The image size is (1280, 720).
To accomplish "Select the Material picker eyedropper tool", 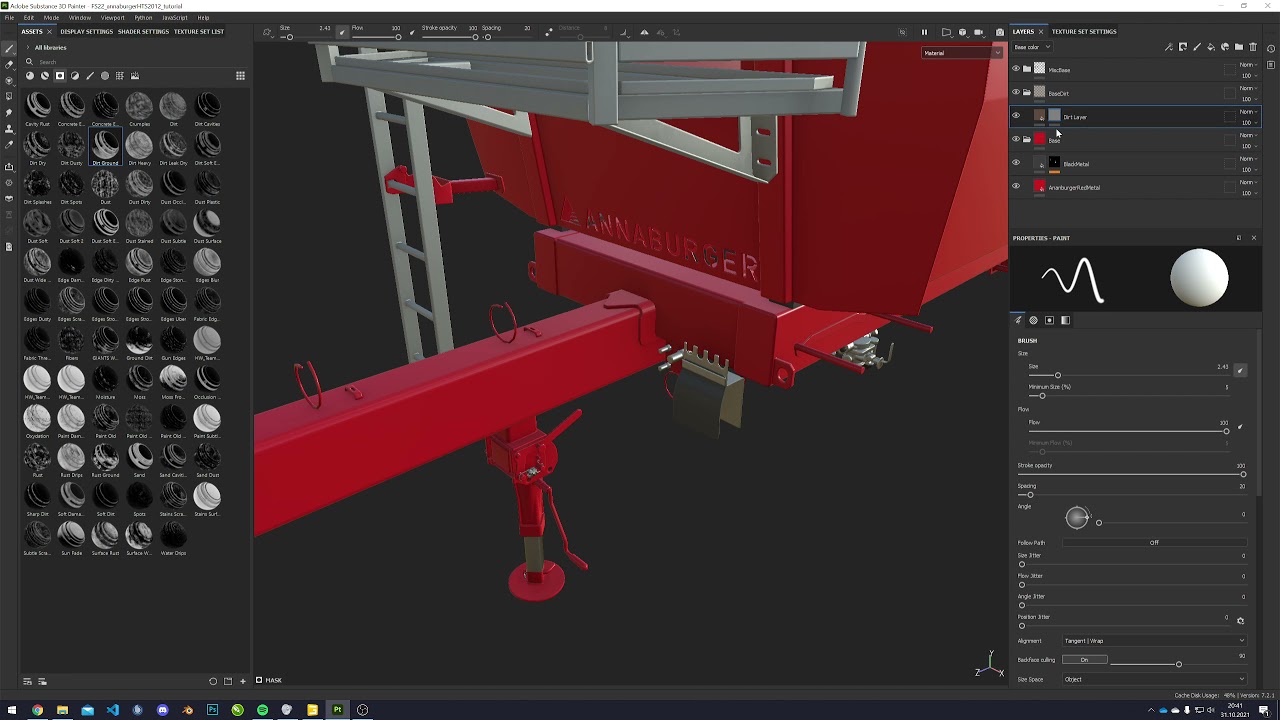I will (x=9, y=144).
